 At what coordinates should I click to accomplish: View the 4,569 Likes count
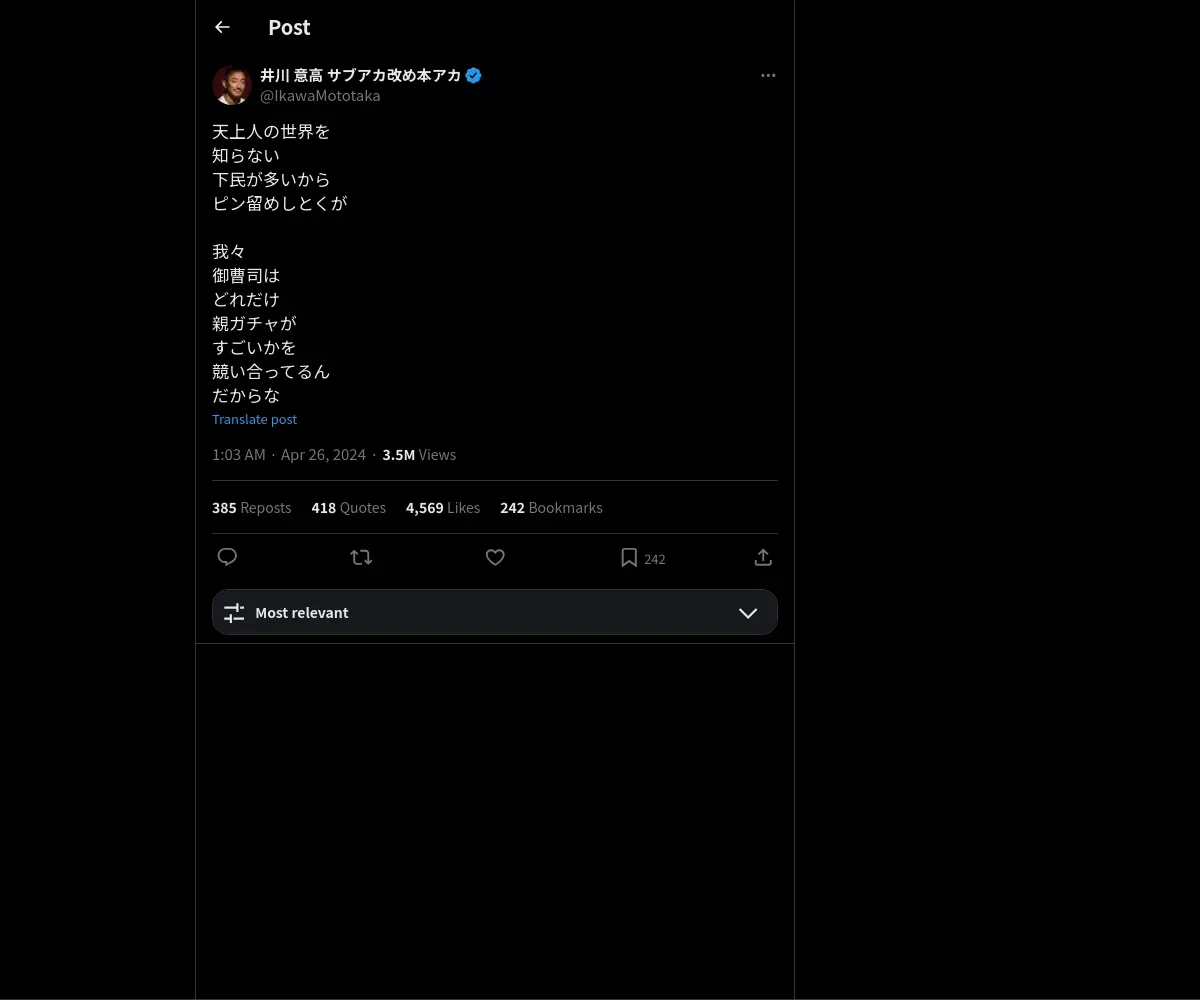[x=443, y=508]
